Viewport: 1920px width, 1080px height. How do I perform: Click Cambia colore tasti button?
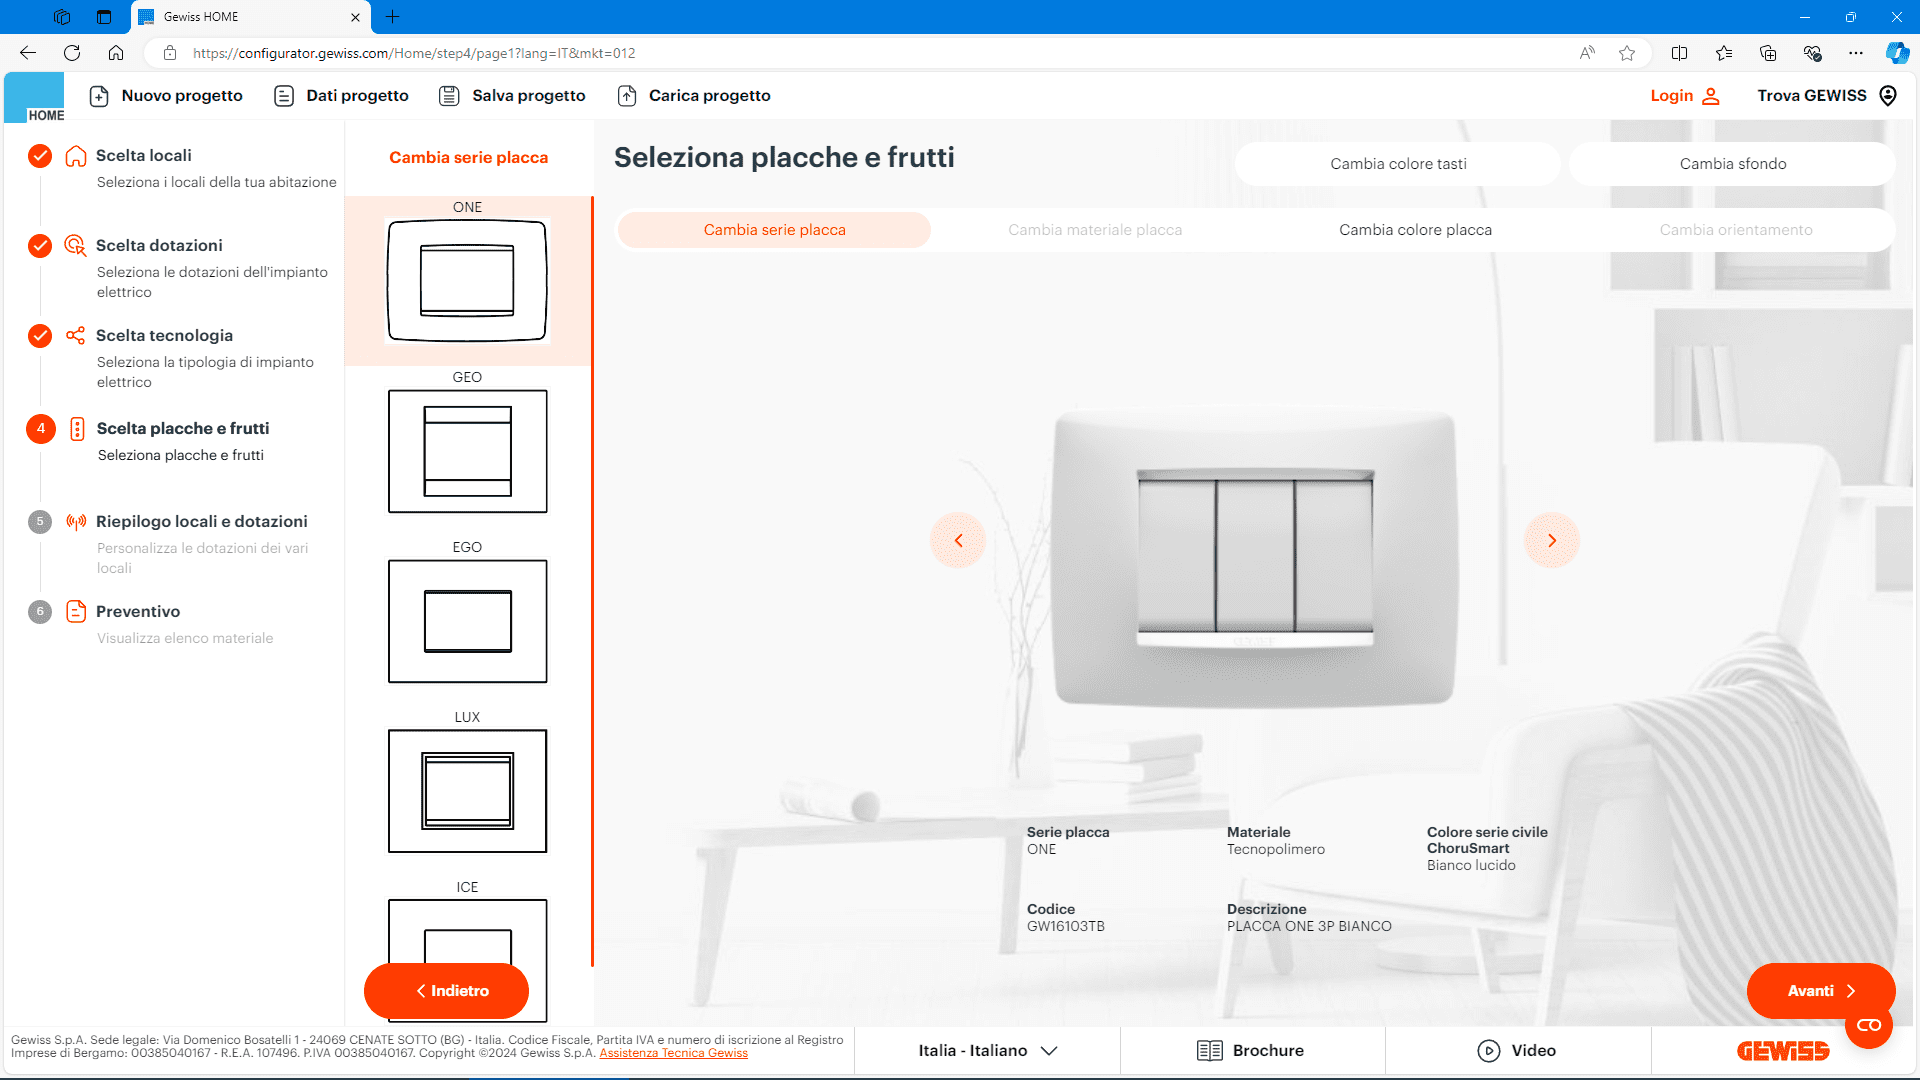[1398, 164]
